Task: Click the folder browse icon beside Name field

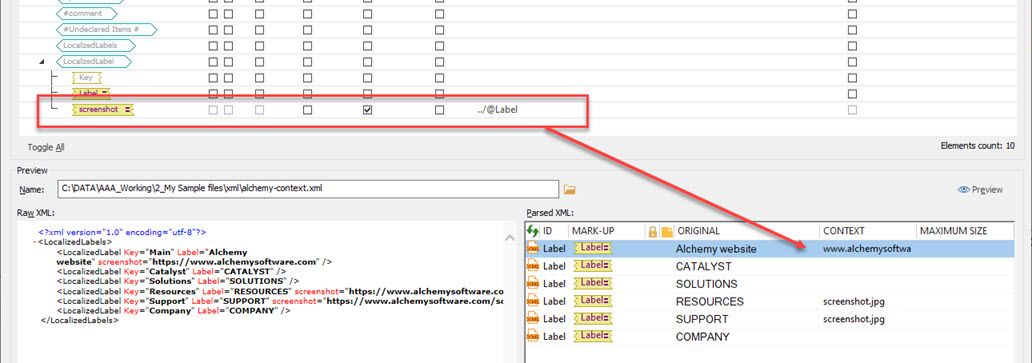Action: point(570,189)
